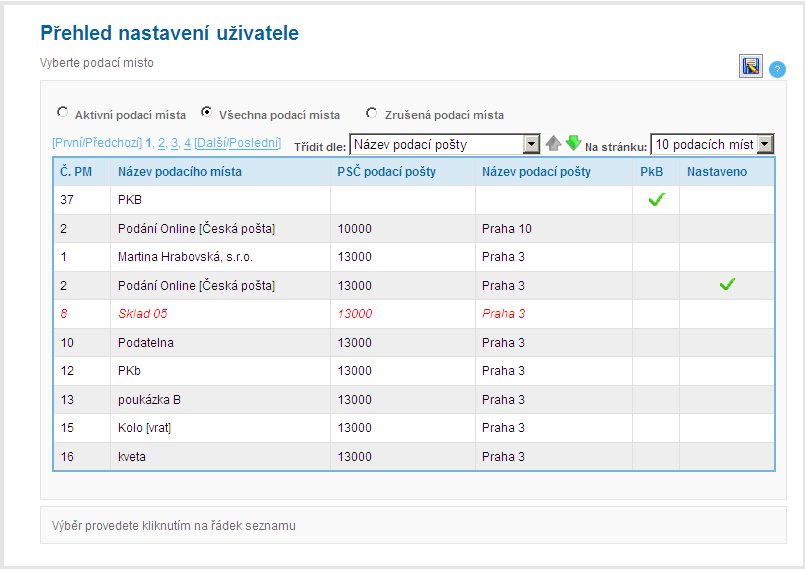Select the 'Podatelna' row in the list
Image resolution: width=805 pixels, height=569 pixels.
[x=145, y=343]
